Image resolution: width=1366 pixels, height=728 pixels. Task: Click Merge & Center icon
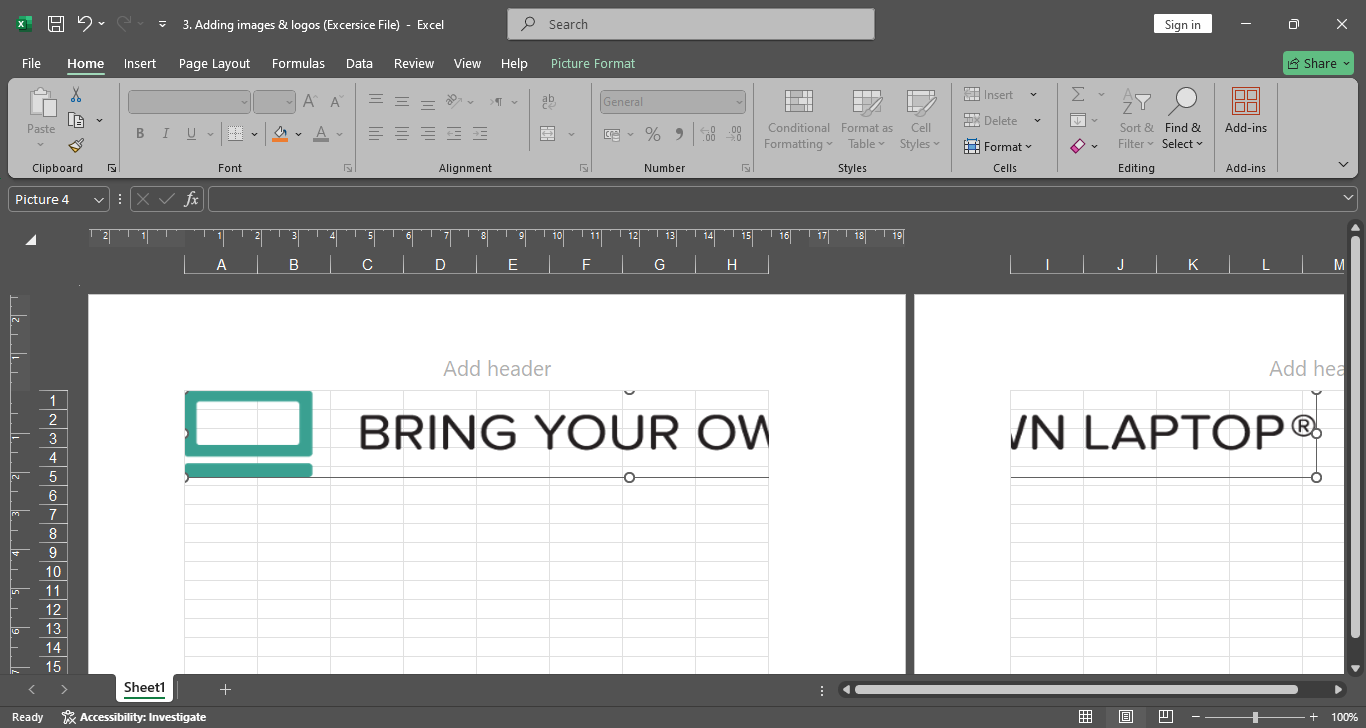548,133
